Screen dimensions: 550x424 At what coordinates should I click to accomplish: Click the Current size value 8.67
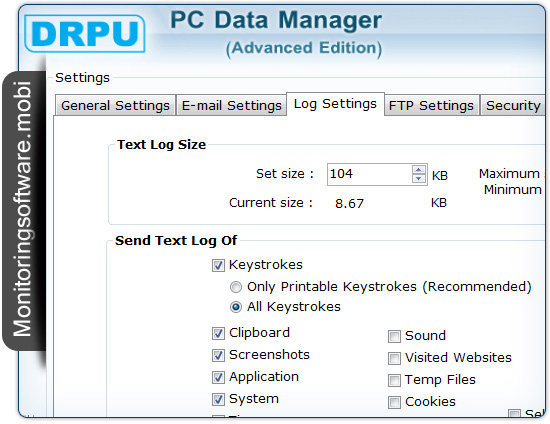point(349,203)
